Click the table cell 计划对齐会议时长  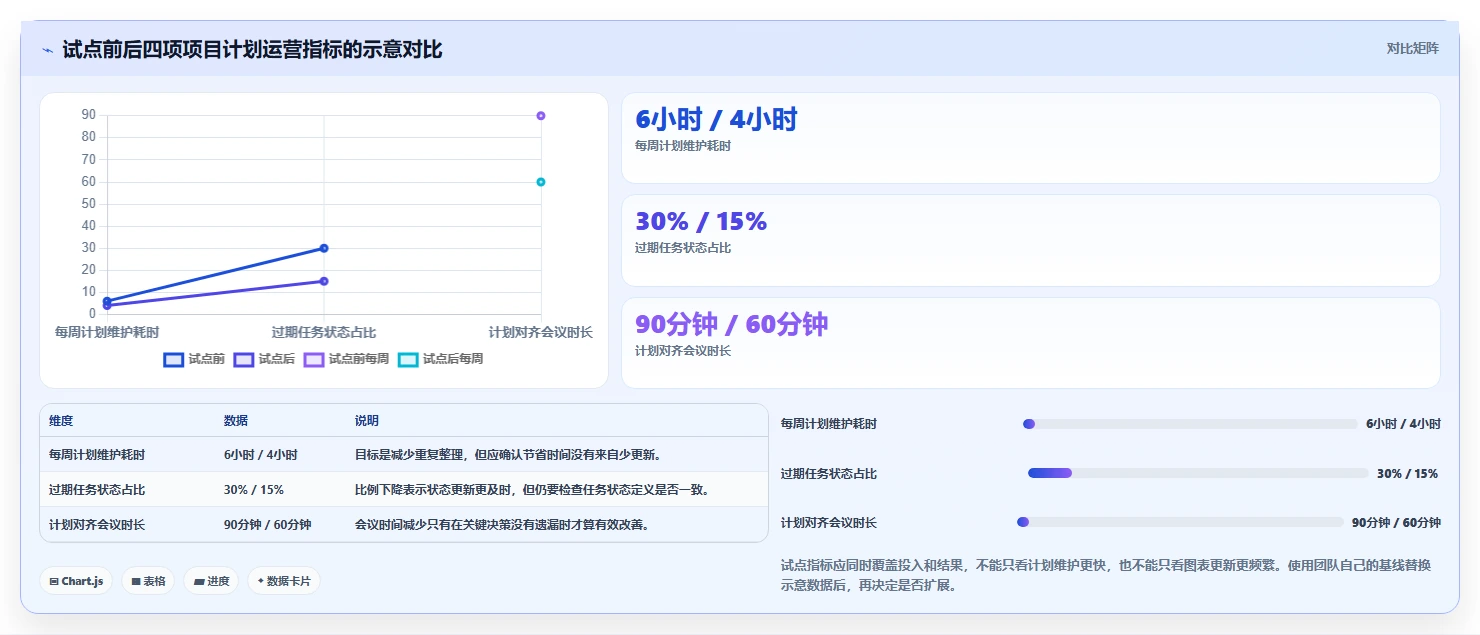pos(97,525)
